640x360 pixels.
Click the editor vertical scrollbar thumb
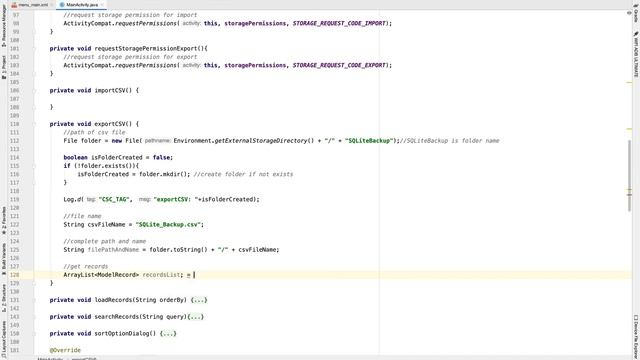[x=629, y=176]
